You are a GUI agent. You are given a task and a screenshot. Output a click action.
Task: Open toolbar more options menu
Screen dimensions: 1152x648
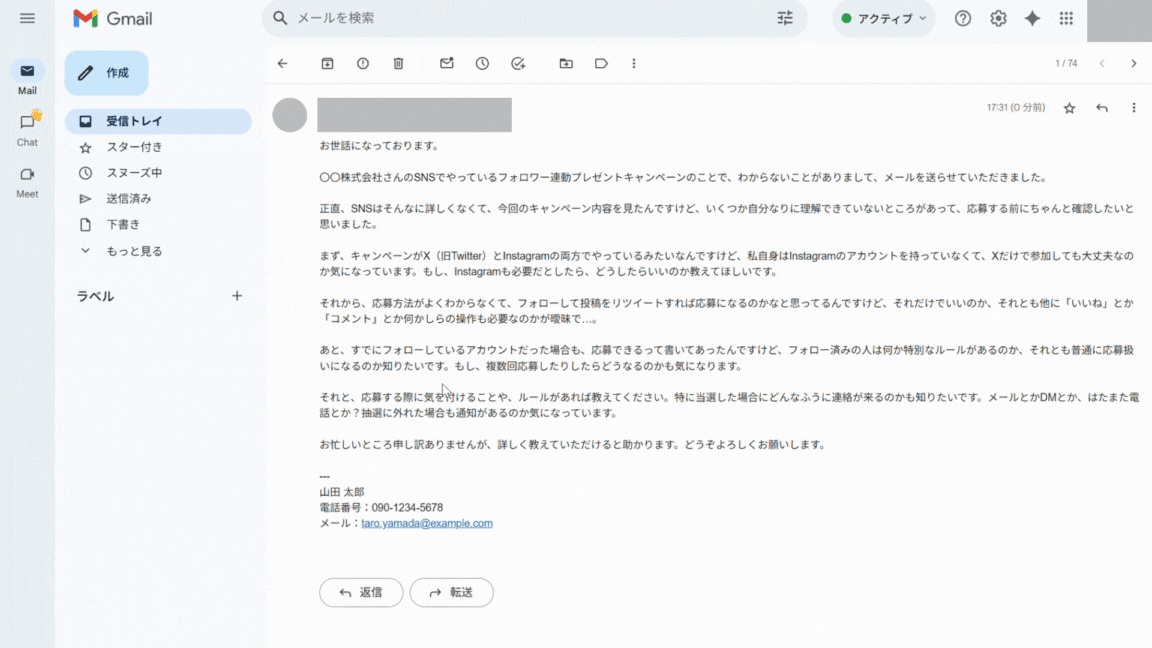(634, 64)
